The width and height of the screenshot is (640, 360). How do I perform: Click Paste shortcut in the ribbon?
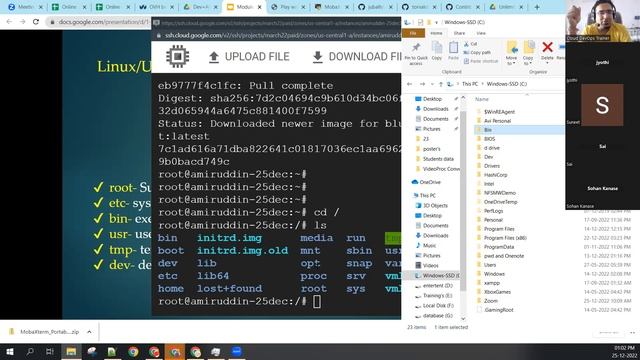[x=481, y=61]
